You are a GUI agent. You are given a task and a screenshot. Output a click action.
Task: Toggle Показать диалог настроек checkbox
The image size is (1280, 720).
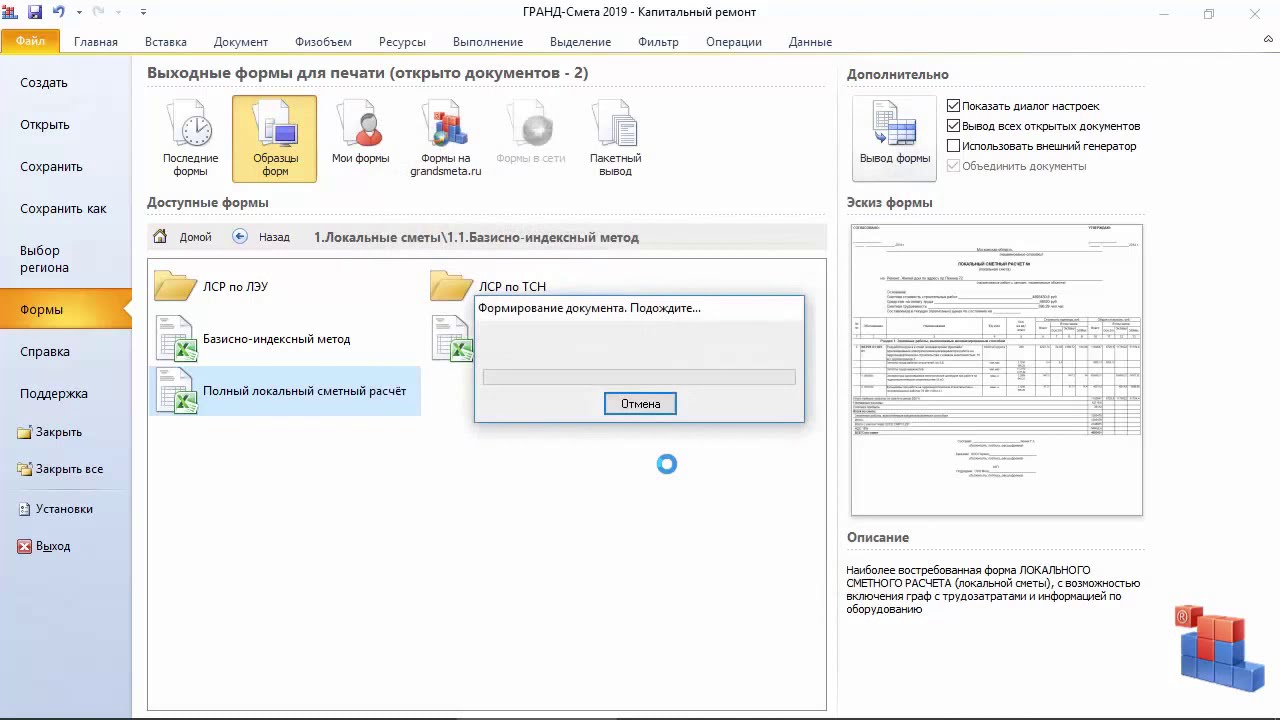pyautogui.click(x=953, y=106)
